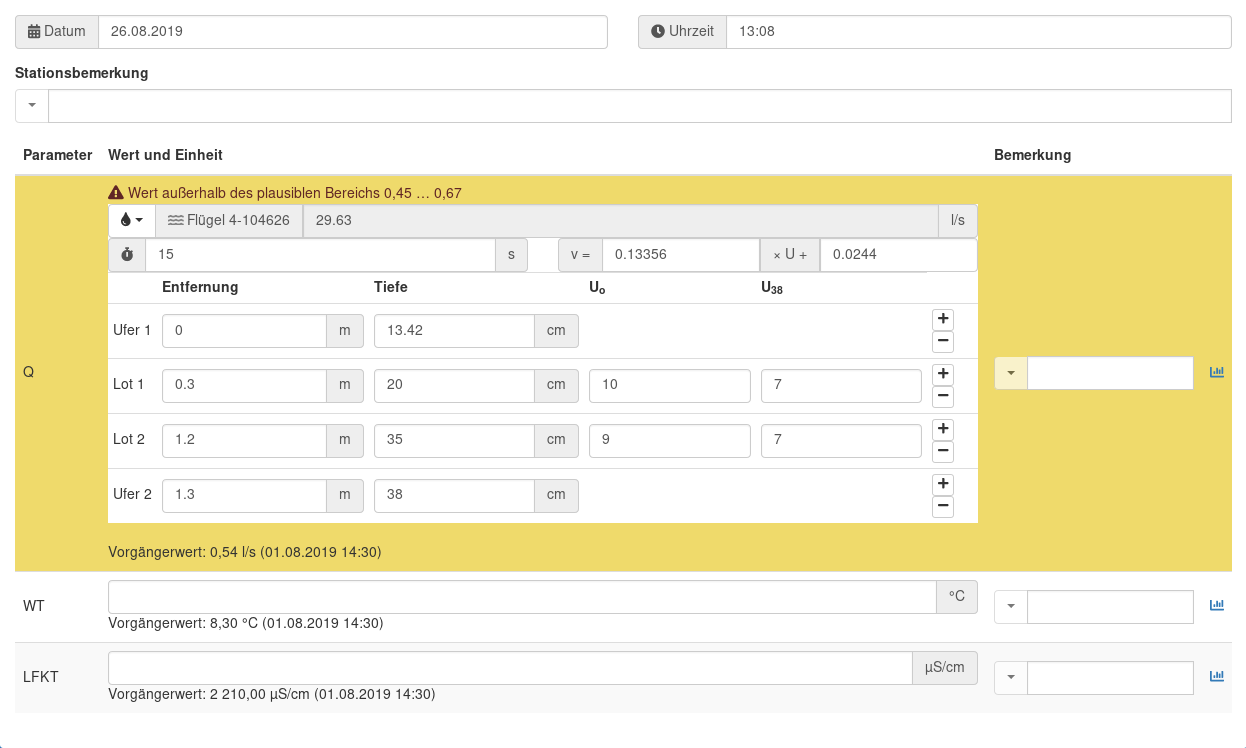1246x748 pixels.
Task: Edit the v = coefficient field 0.13356
Action: pyautogui.click(x=681, y=255)
